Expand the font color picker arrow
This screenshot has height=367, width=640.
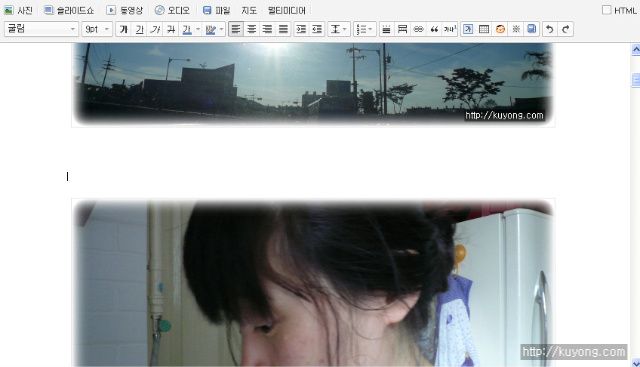[x=198, y=29]
